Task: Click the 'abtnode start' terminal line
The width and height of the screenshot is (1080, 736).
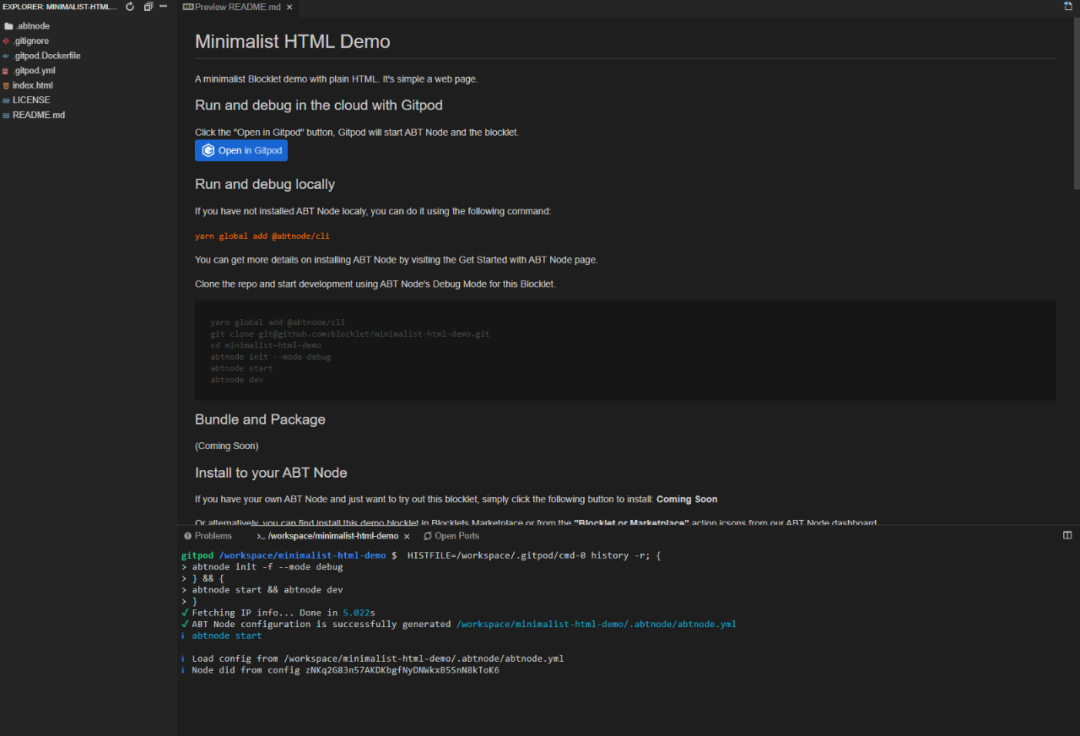Action: [x=226, y=635]
